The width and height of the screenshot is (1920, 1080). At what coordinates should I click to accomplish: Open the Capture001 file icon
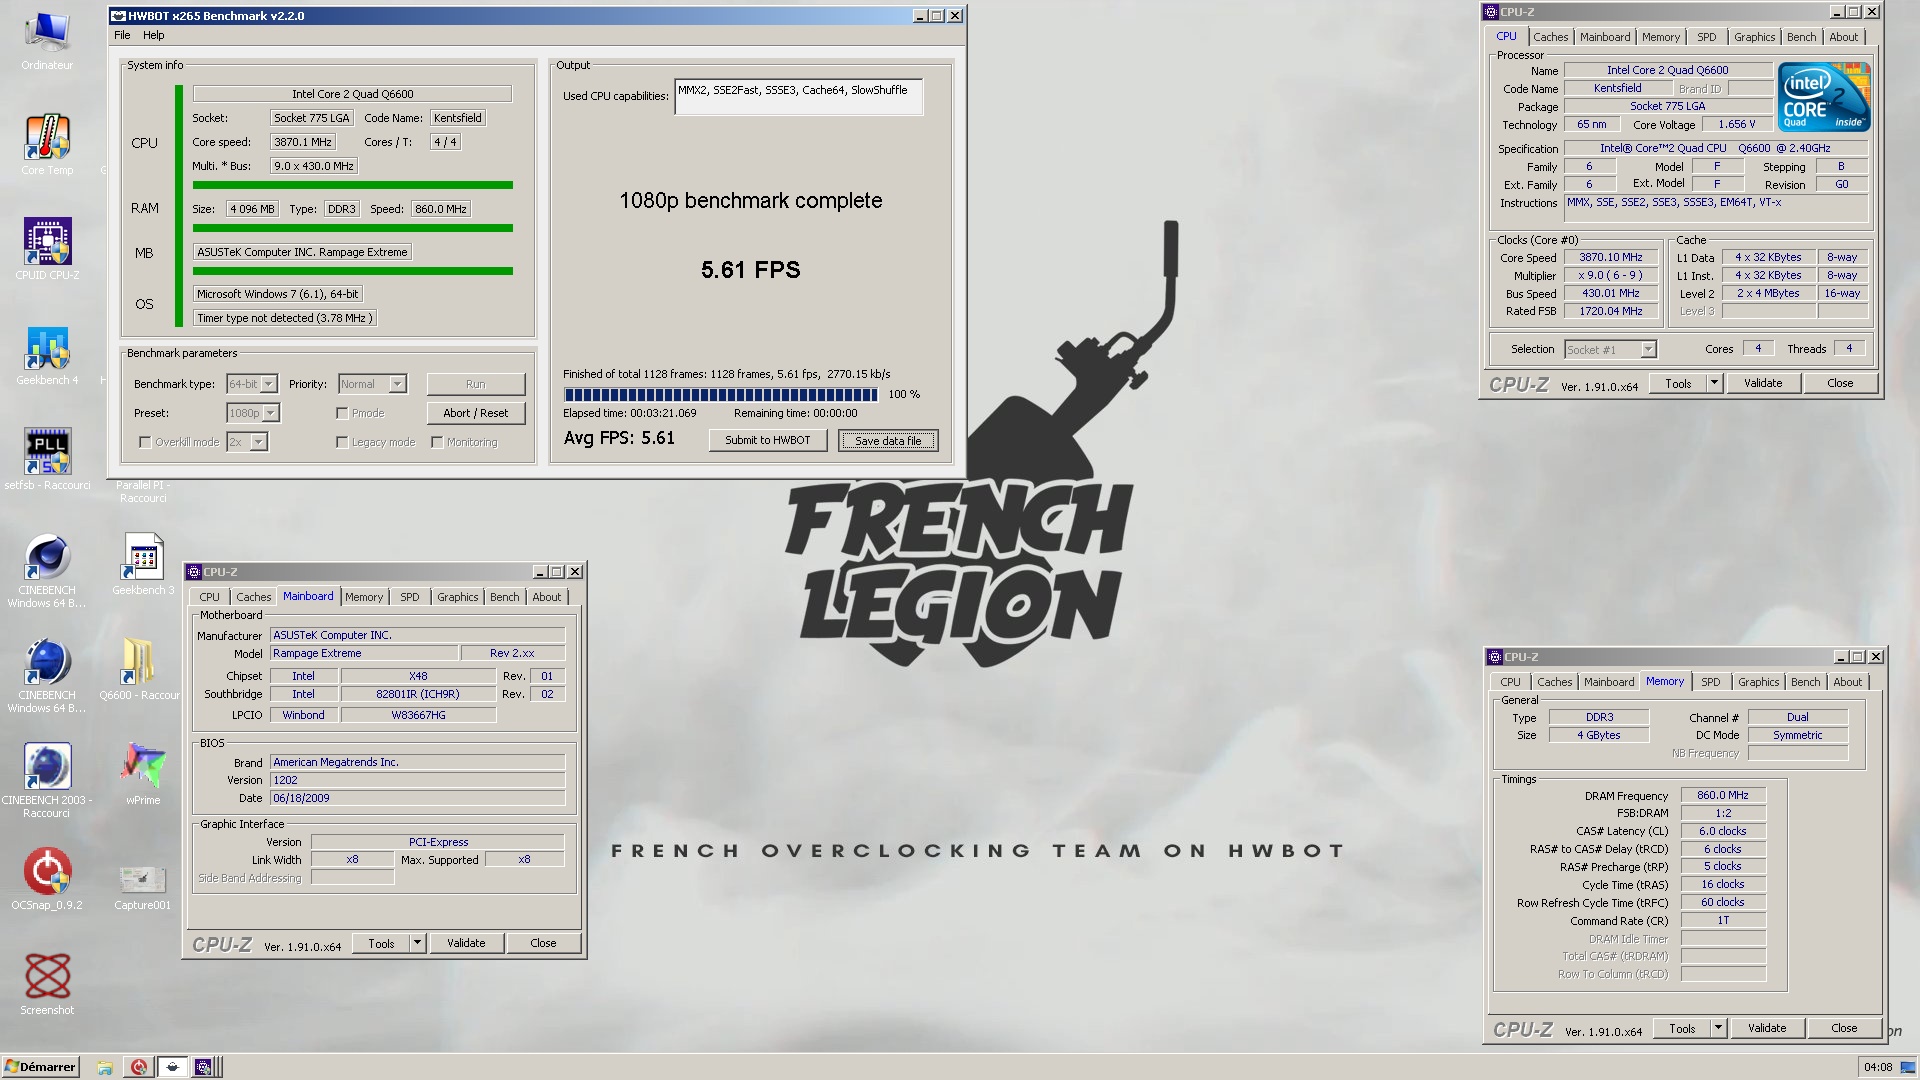(x=142, y=880)
